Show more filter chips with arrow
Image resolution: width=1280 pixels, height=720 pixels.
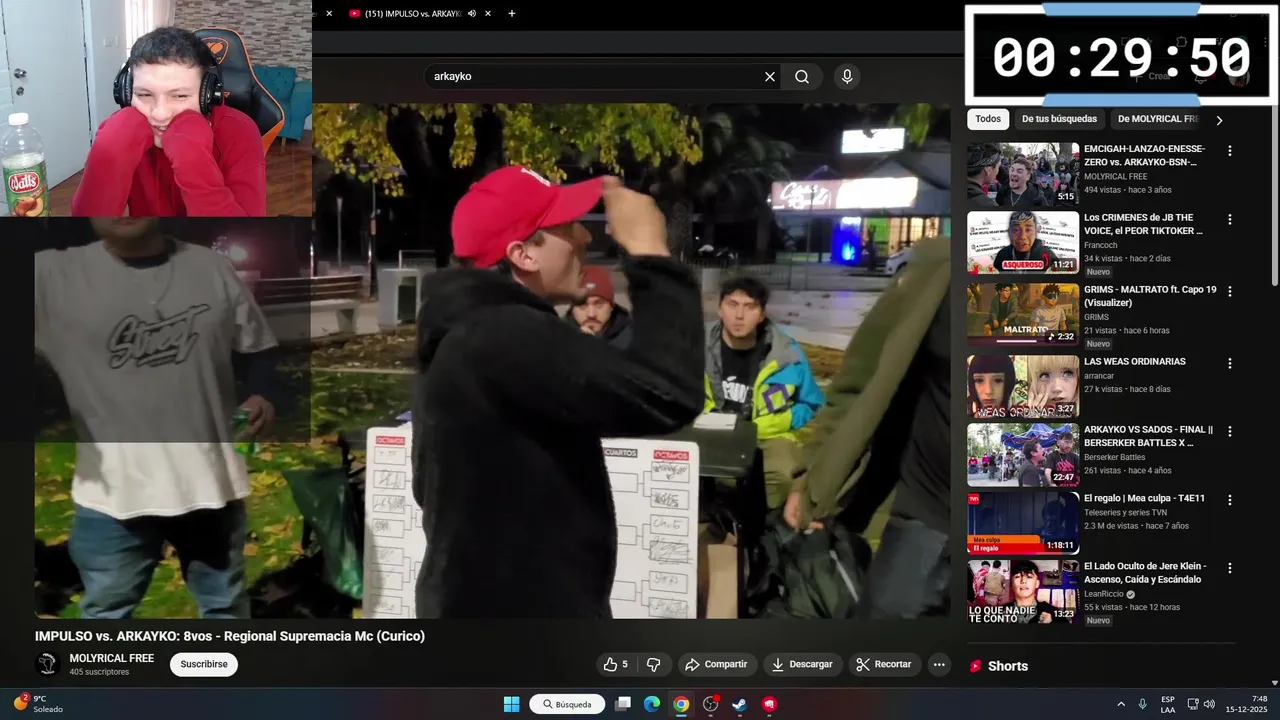coord(1219,120)
